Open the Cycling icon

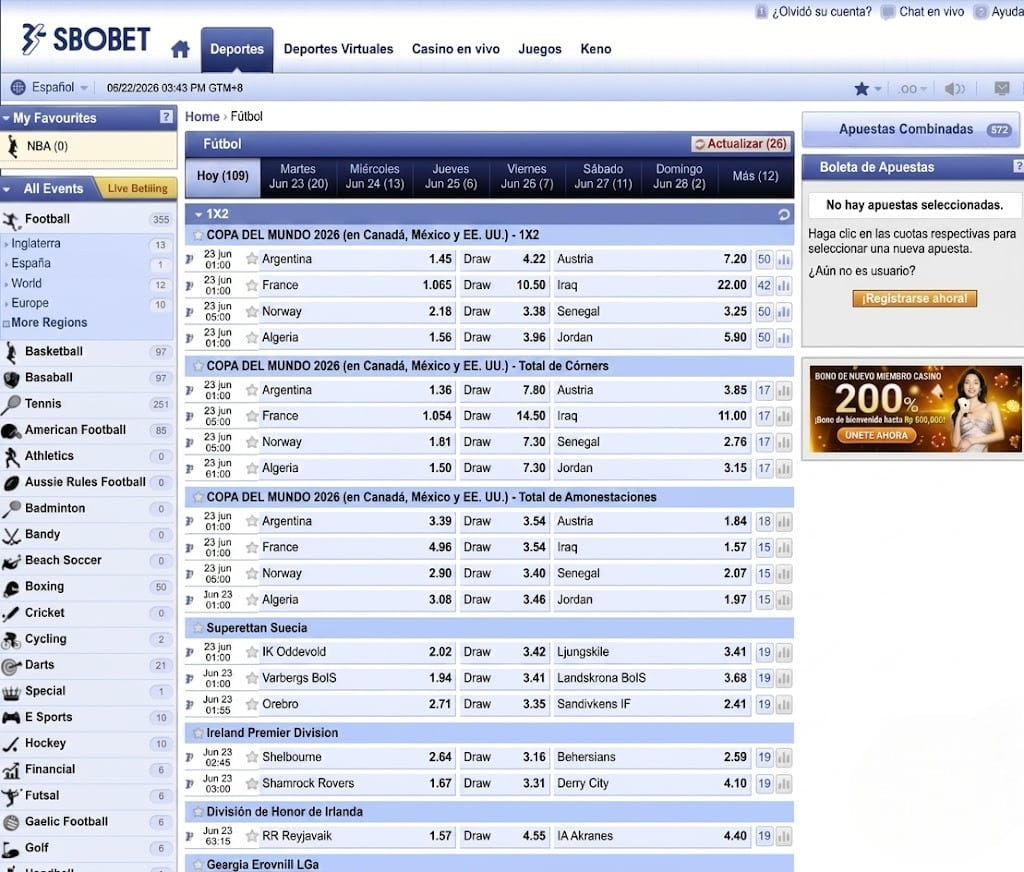tap(11, 640)
